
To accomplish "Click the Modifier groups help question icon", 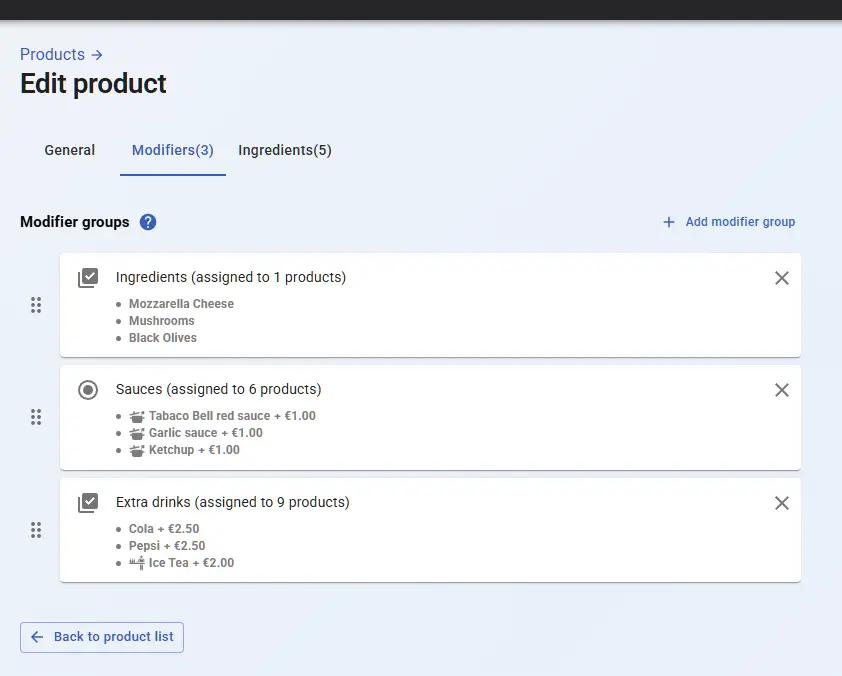I will click(x=148, y=222).
